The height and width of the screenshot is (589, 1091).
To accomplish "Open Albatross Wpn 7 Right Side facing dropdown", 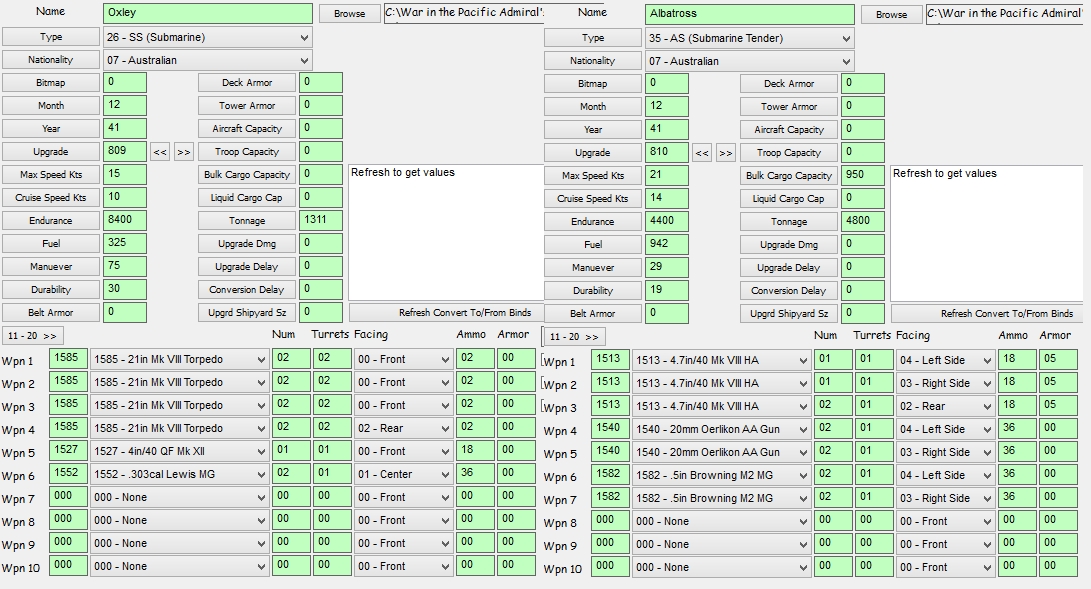I will (x=946, y=498).
